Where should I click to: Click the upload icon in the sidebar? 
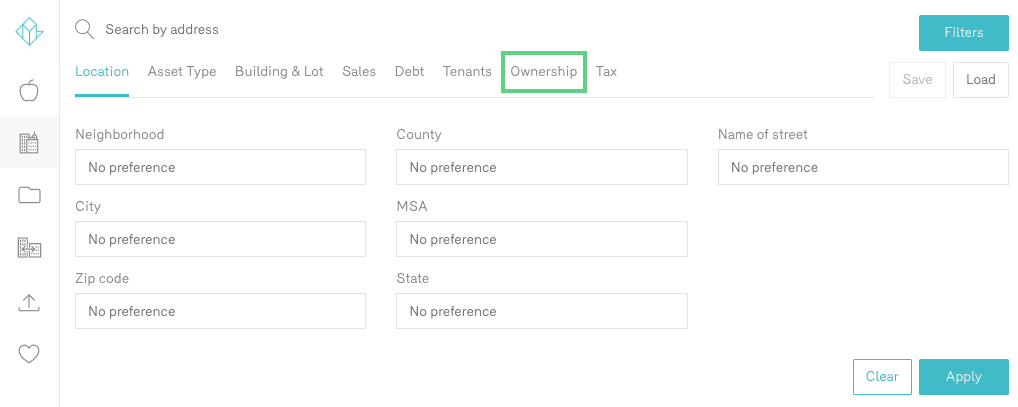(x=29, y=302)
